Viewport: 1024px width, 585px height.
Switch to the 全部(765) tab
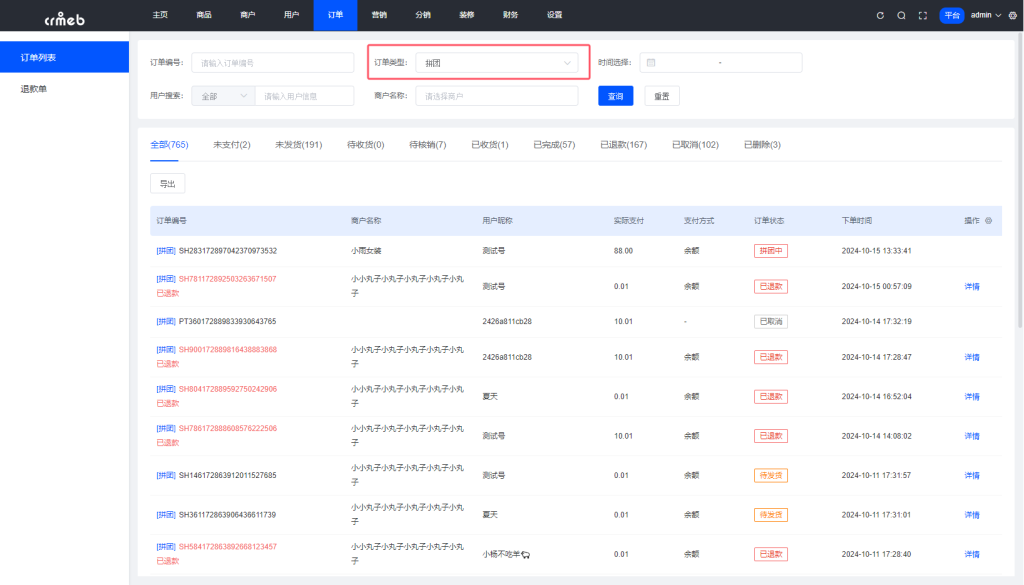point(169,145)
